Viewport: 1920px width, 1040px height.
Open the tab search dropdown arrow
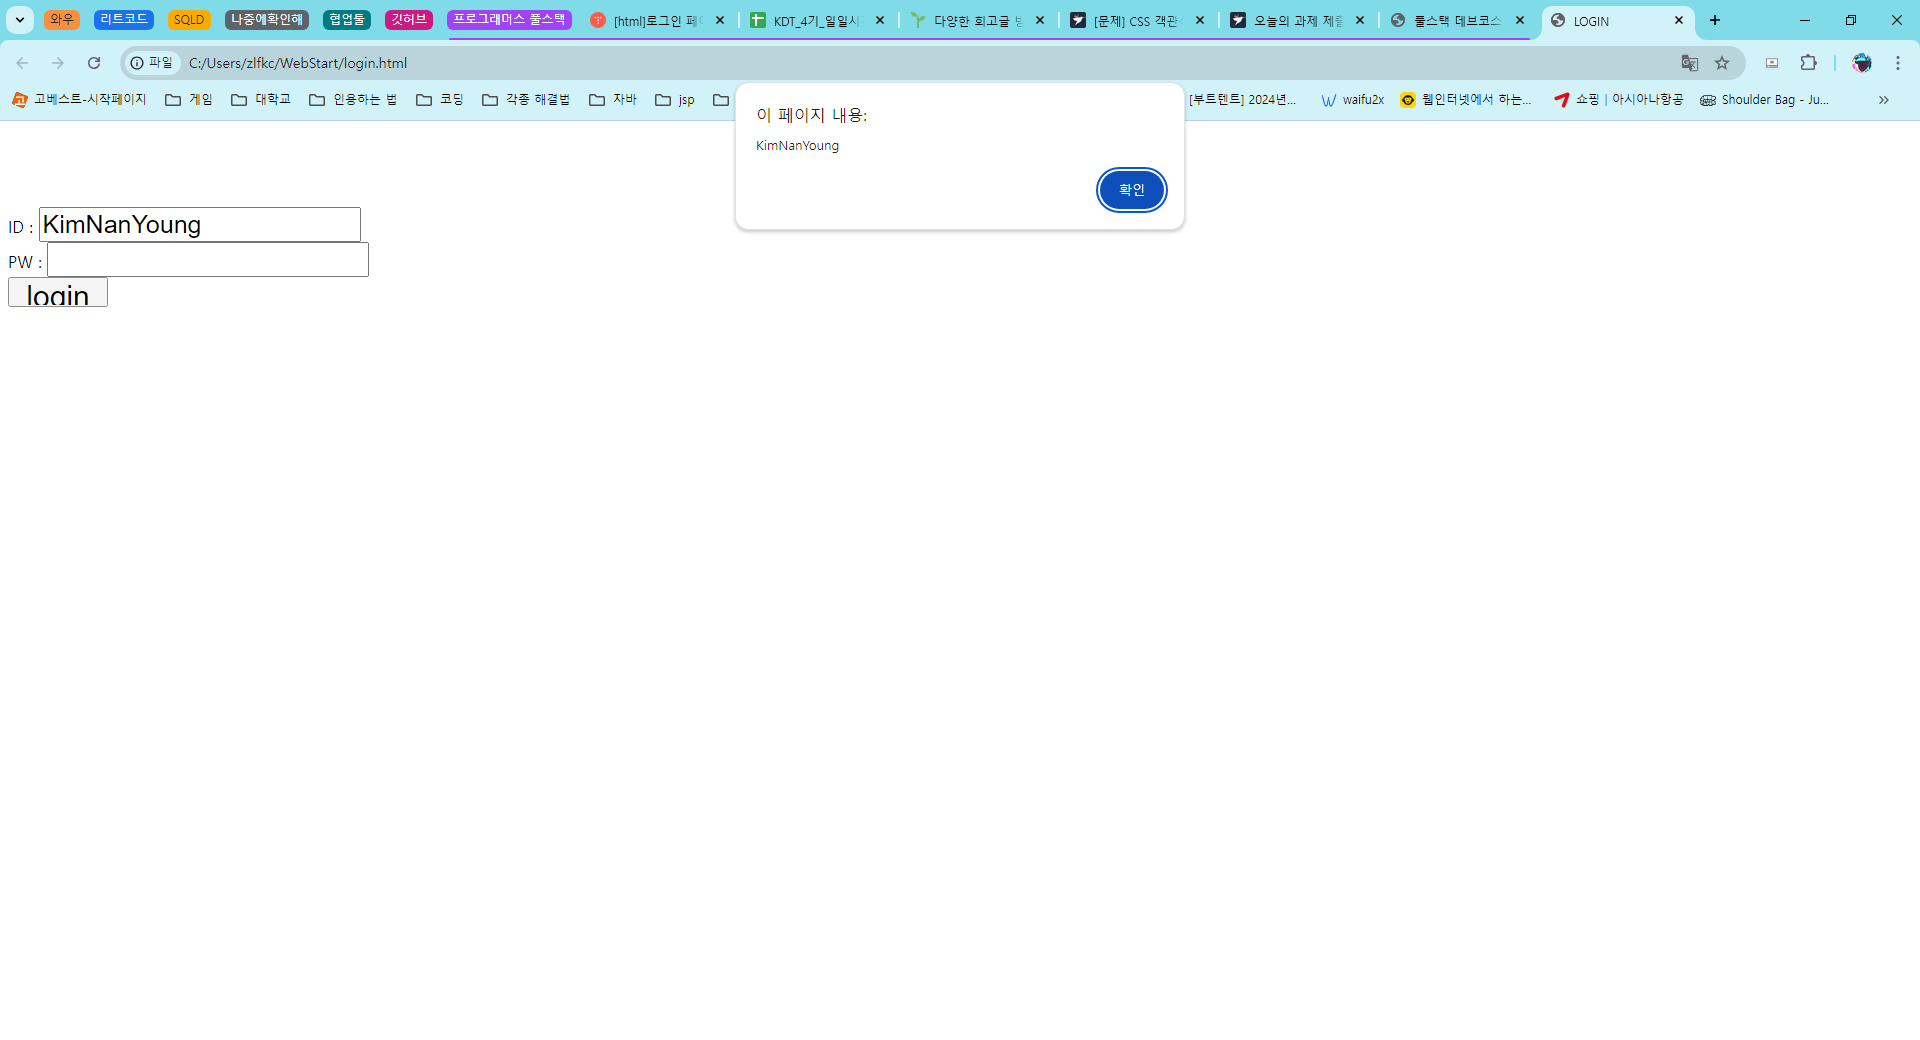[19, 20]
